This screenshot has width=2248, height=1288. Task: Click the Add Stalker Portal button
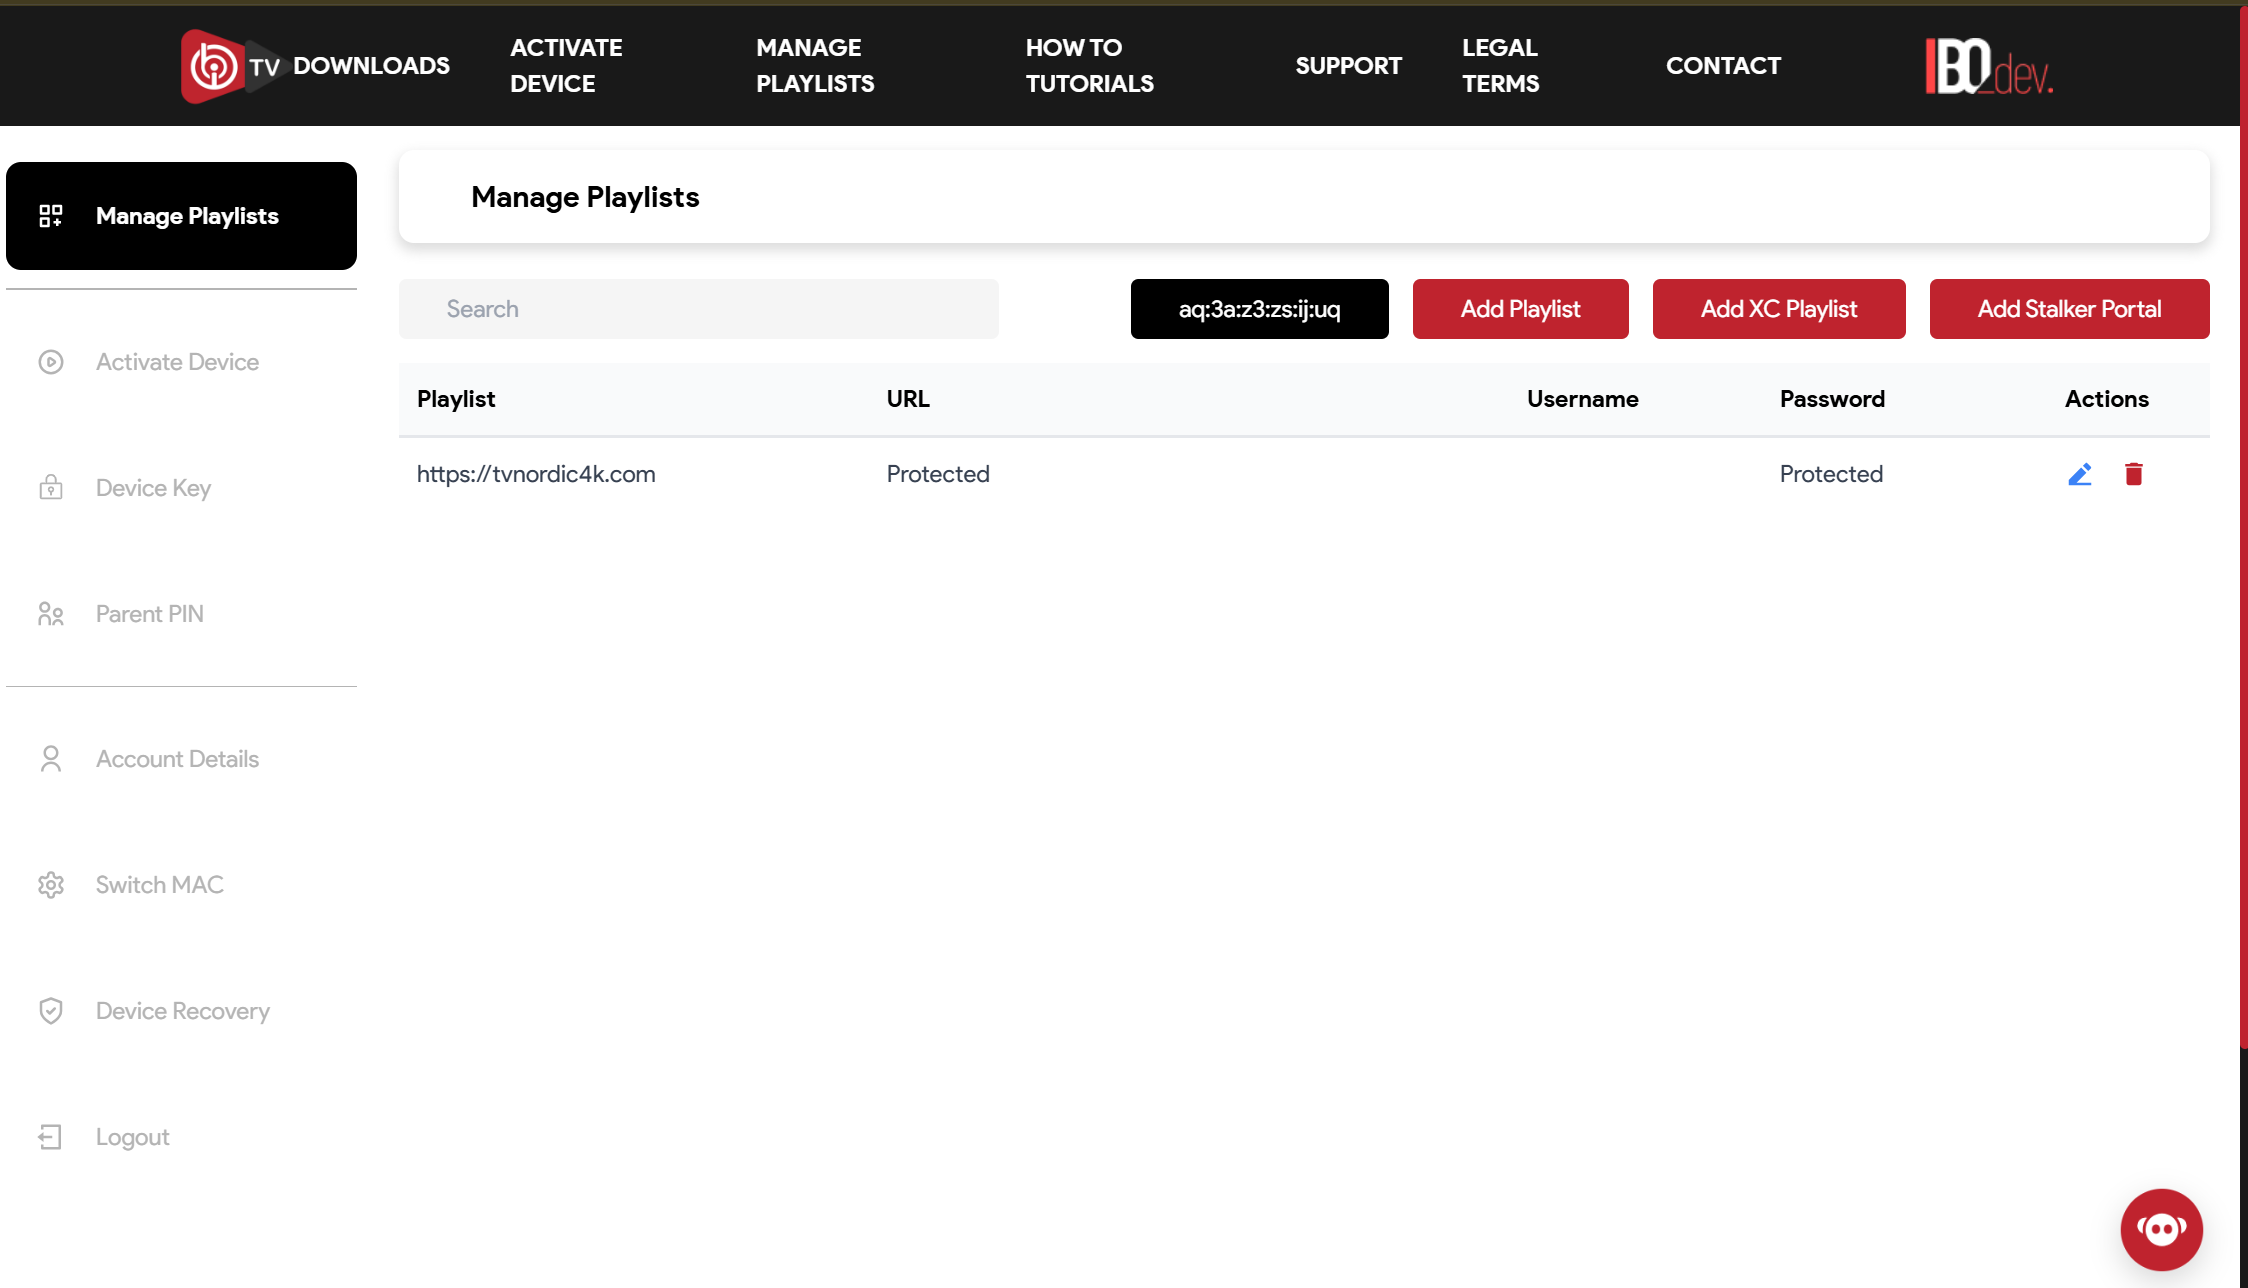2069,309
